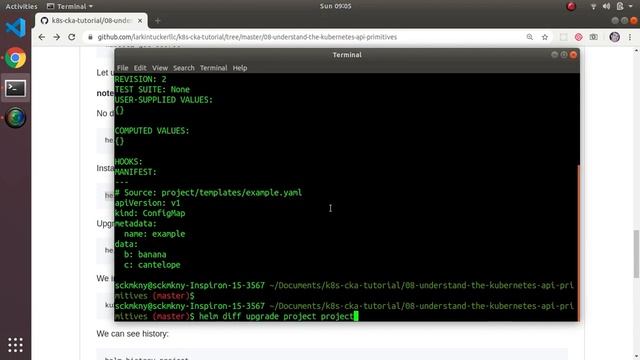Launch Google Chrome from the dock

pos(16,58)
